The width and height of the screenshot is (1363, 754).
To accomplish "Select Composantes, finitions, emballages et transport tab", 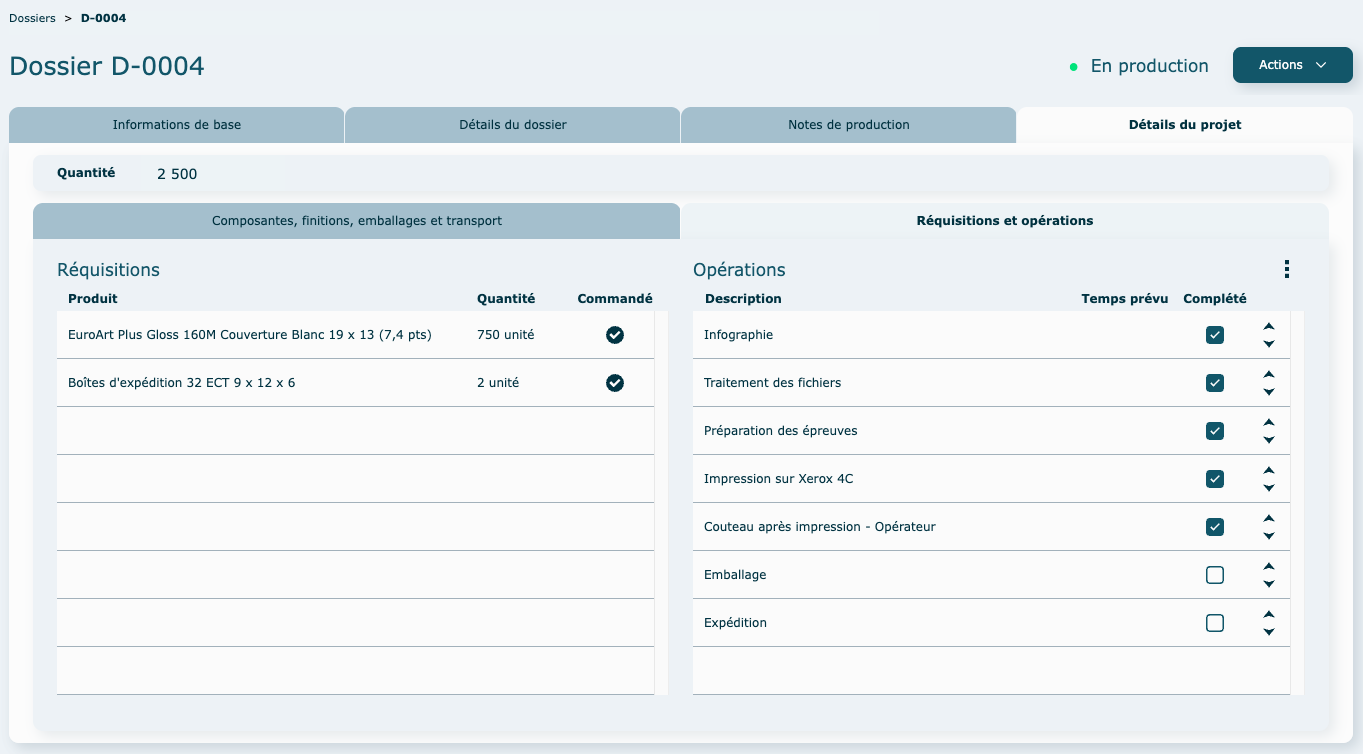I will coord(357,221).
